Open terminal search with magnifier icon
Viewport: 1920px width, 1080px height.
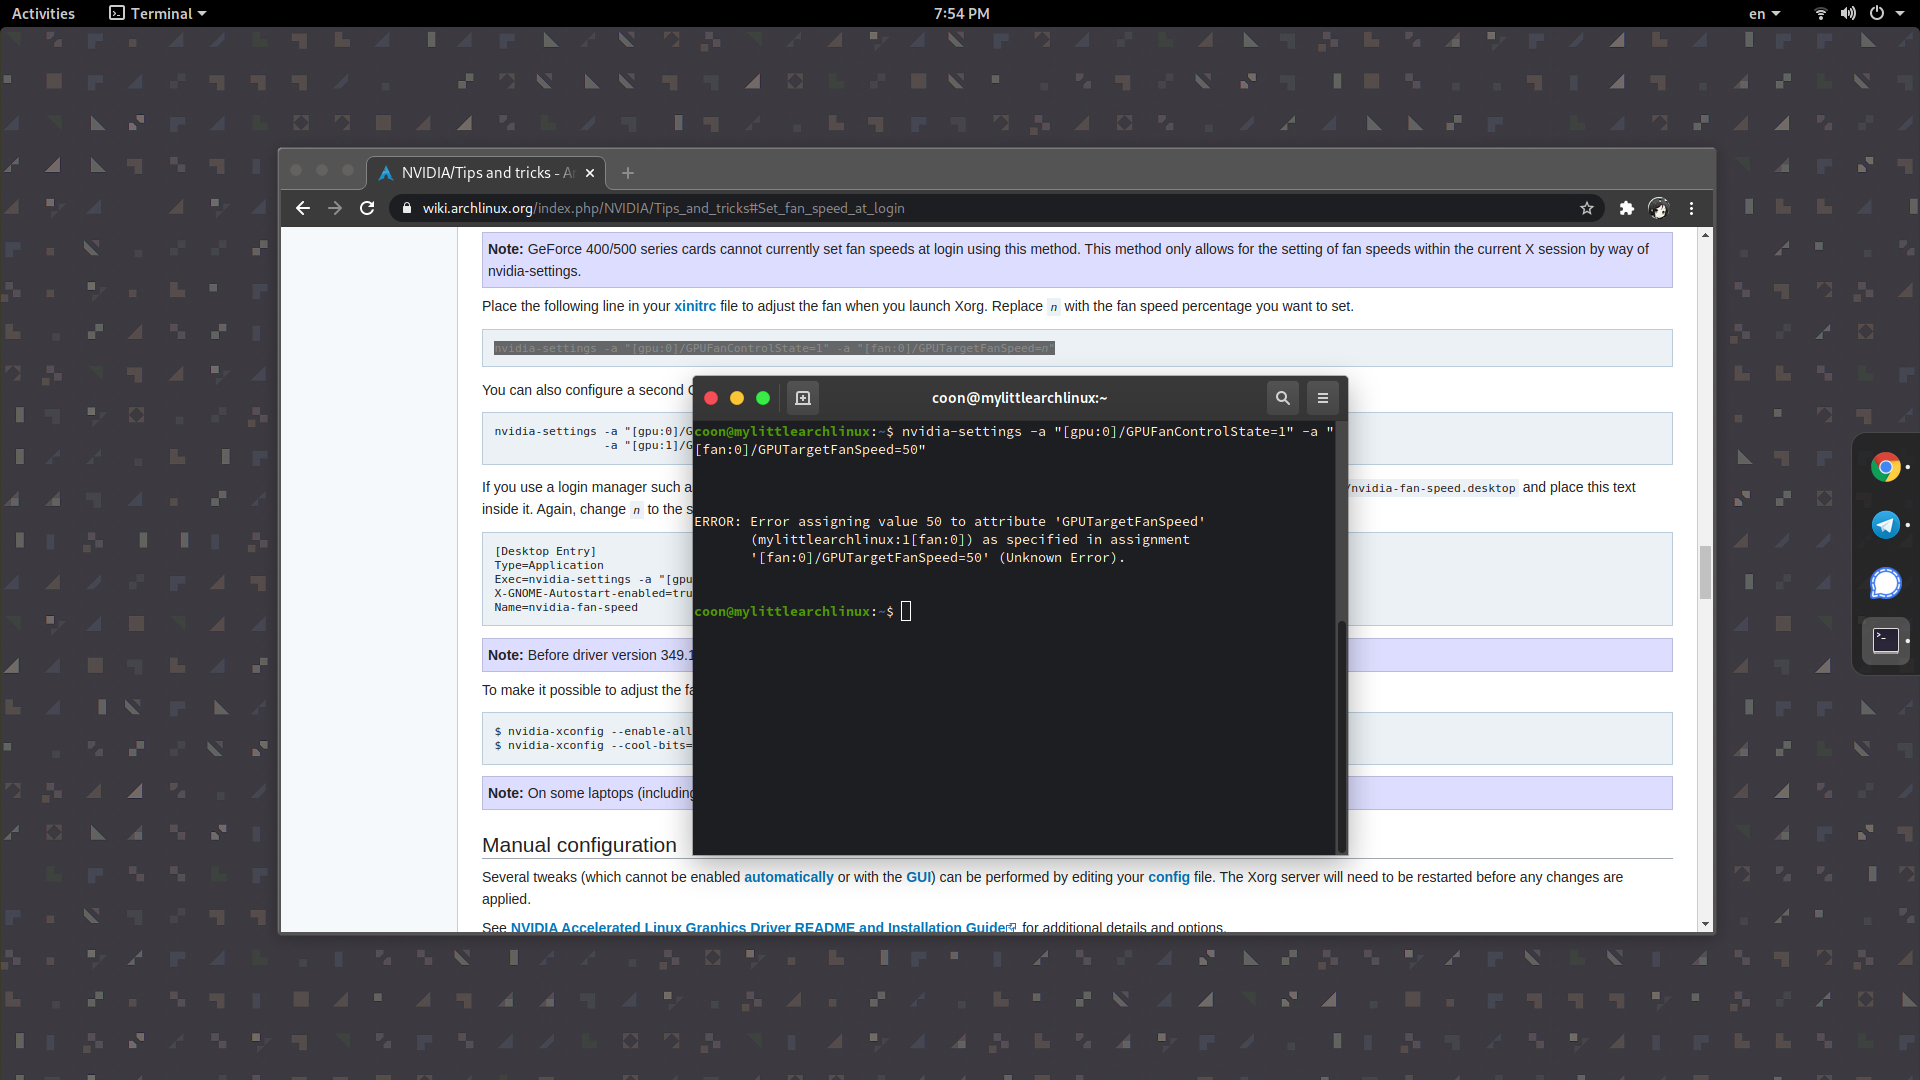[1282, 398]
